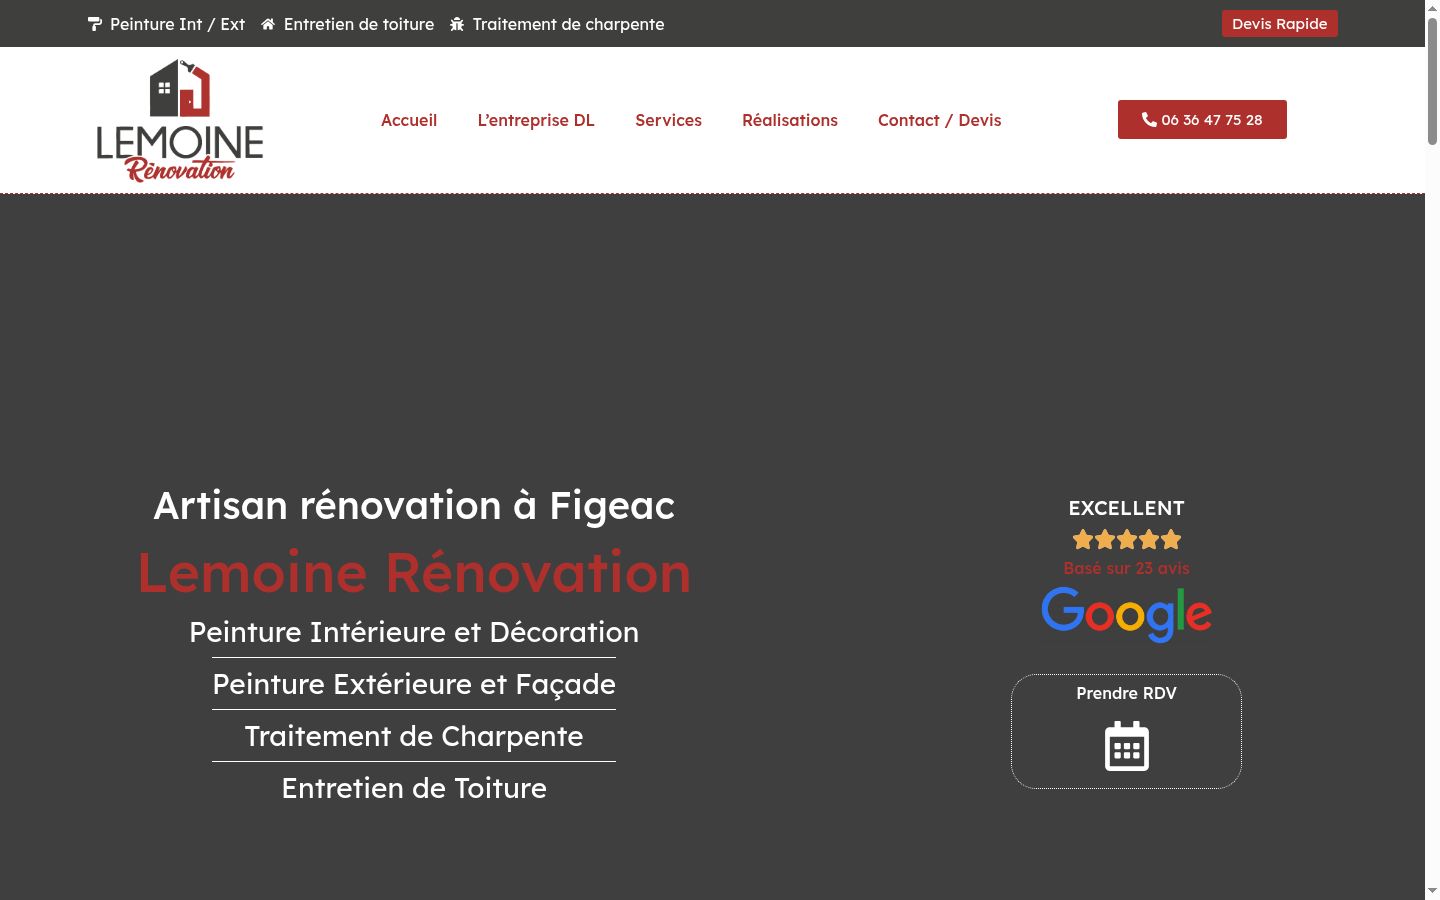Click the paint roller icon
This screenshot has height=900, width=1440.
(95, 24)
